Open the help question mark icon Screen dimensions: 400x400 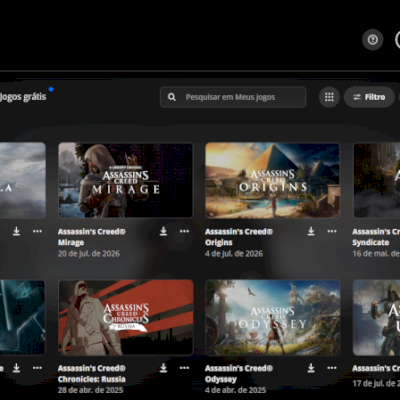pos(373,40)
